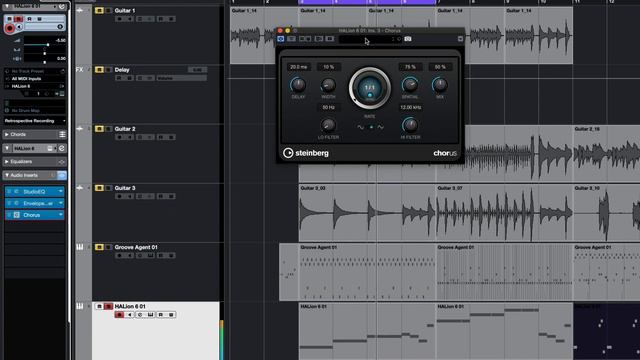Solo the Guitar 3 track
Viewport: 640px width, 360px height.
109,188
